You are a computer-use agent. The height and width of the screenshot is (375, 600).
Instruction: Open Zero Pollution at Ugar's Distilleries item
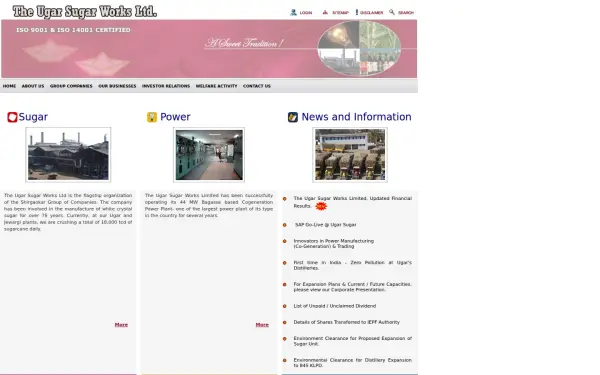(x=352, y=265)
